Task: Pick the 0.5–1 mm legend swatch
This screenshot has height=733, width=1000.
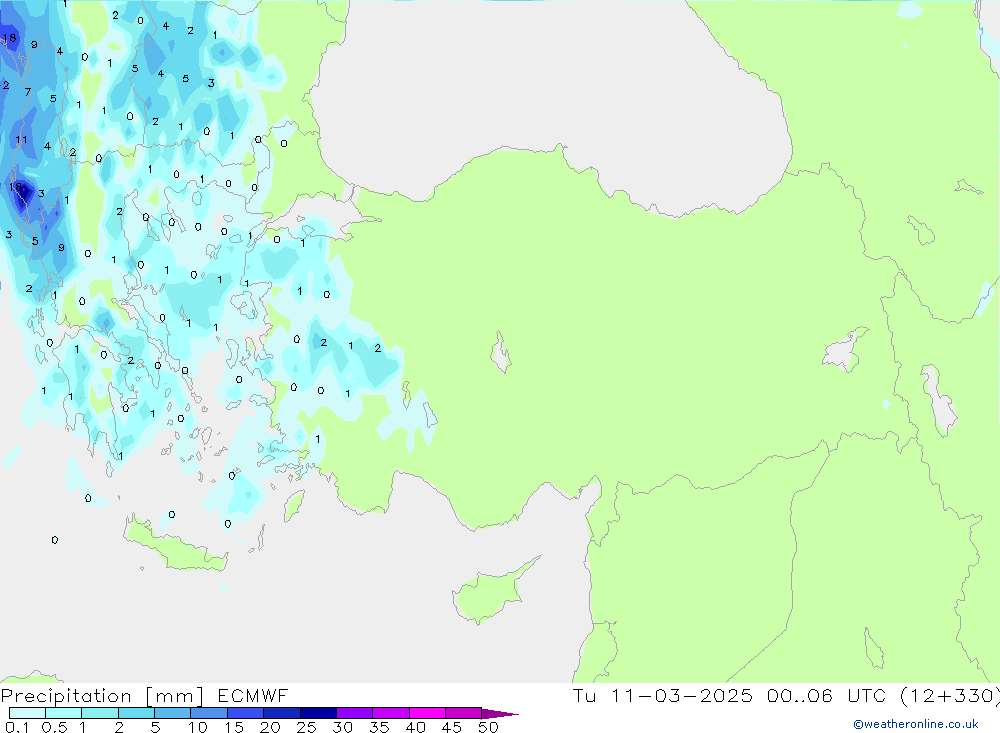Action: click(x=64, y=713)
